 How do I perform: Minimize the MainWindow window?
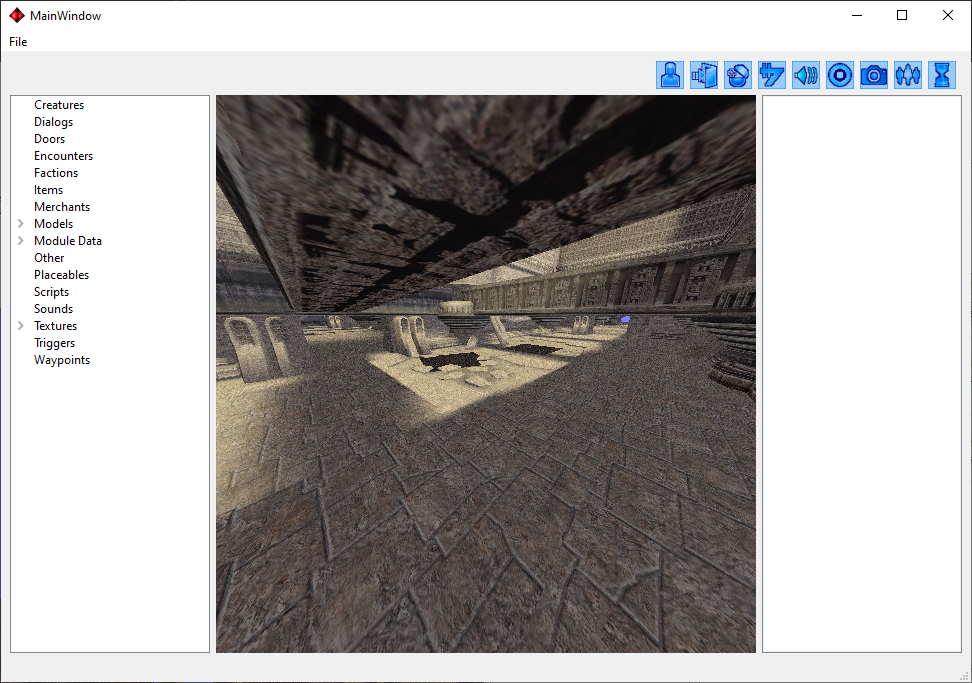point(857,15)
